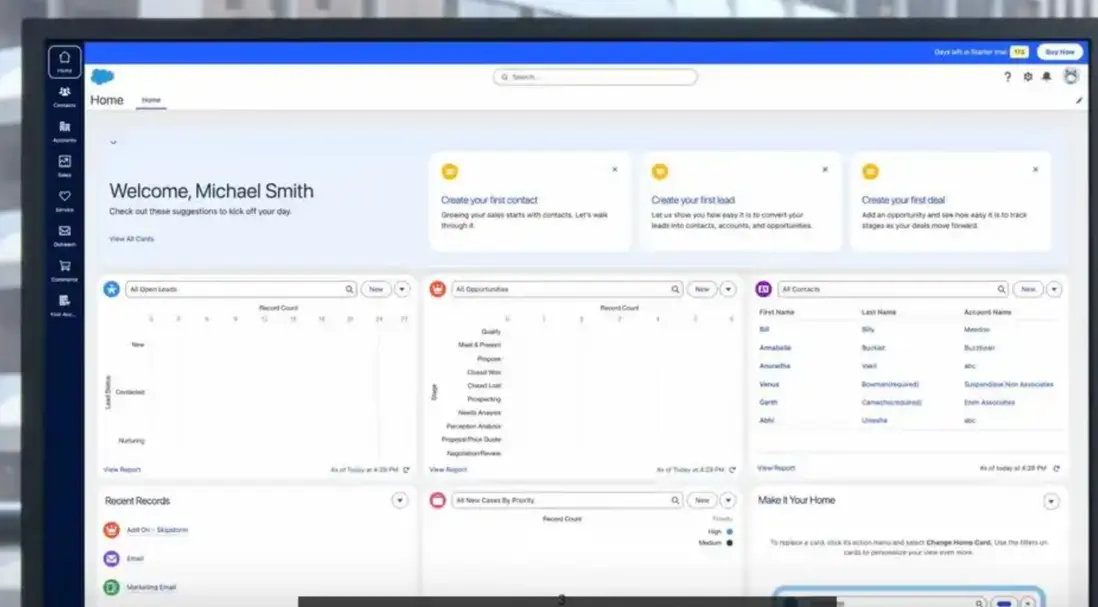Open the user profile avatar

click(1071, 76)
